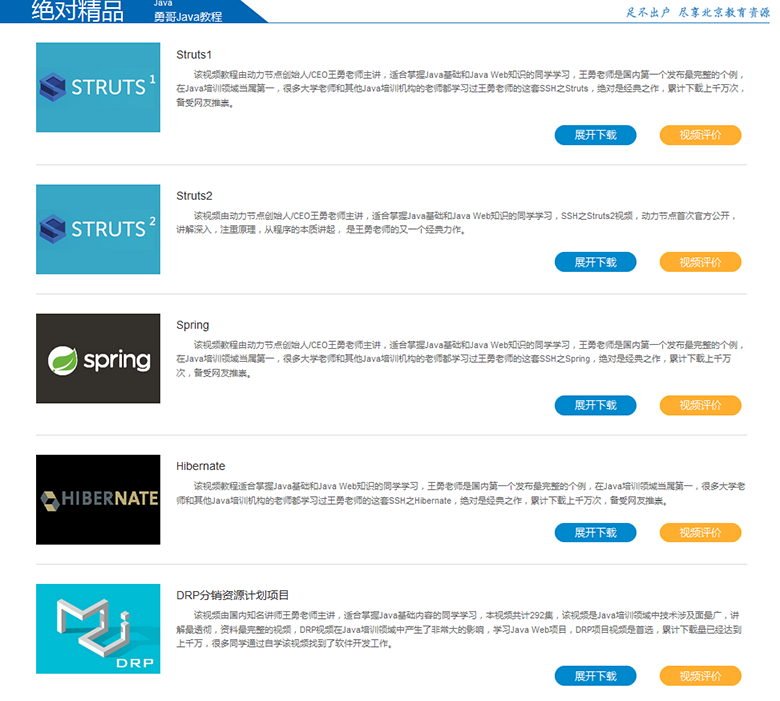780x701 pixels.
Task: Click the Struts 2 logo thumbnail
Action: pyautogui.click(x=98, y=229)
